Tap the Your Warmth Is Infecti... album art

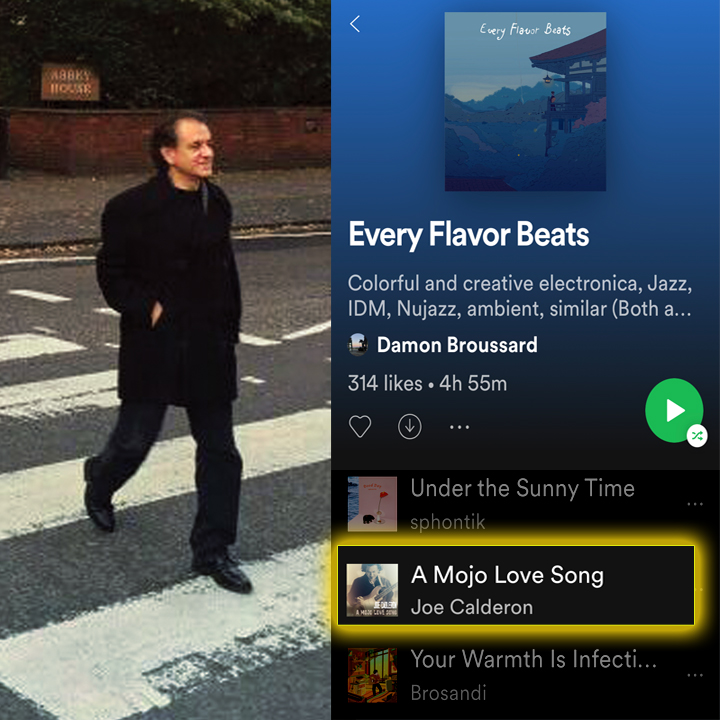click(372, 675)
